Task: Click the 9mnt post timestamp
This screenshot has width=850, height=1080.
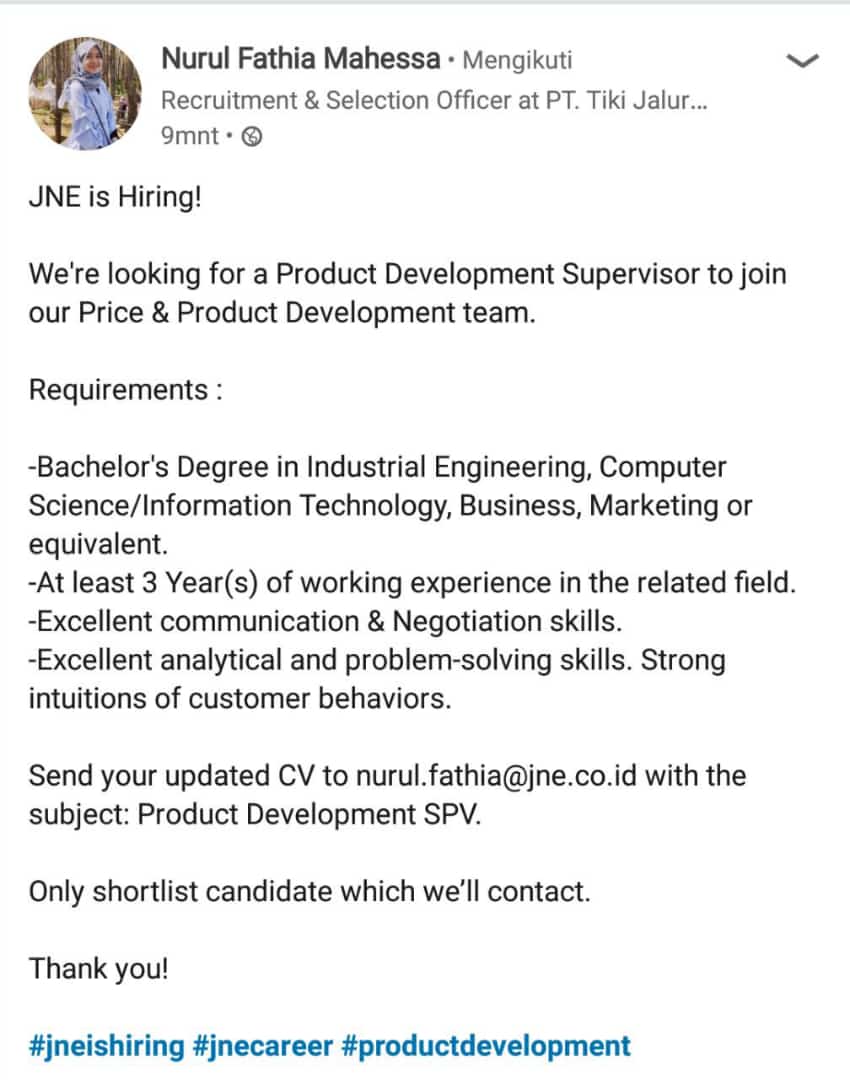Action: click(188, 136)
